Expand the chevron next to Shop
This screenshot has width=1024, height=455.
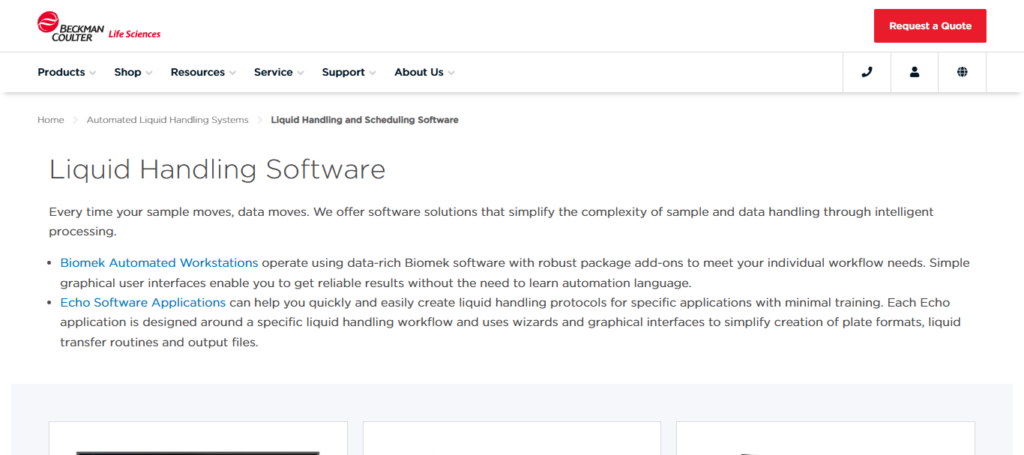(x=149, y=73)
